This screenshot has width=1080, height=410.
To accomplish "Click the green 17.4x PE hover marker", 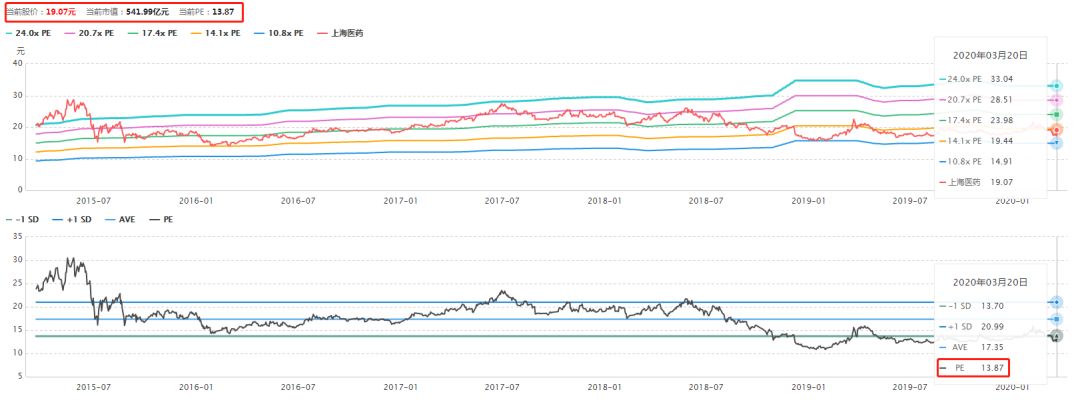I will [x=1056, y=114].
